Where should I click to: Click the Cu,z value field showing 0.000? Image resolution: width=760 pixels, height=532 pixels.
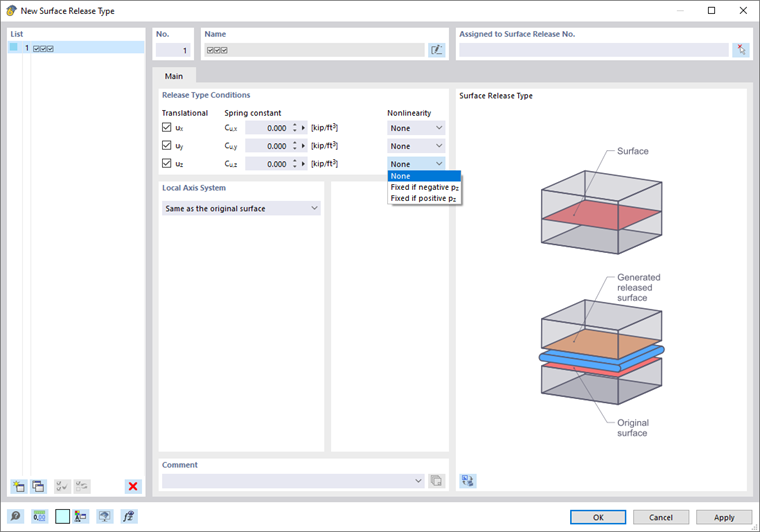tap(267, 164)
